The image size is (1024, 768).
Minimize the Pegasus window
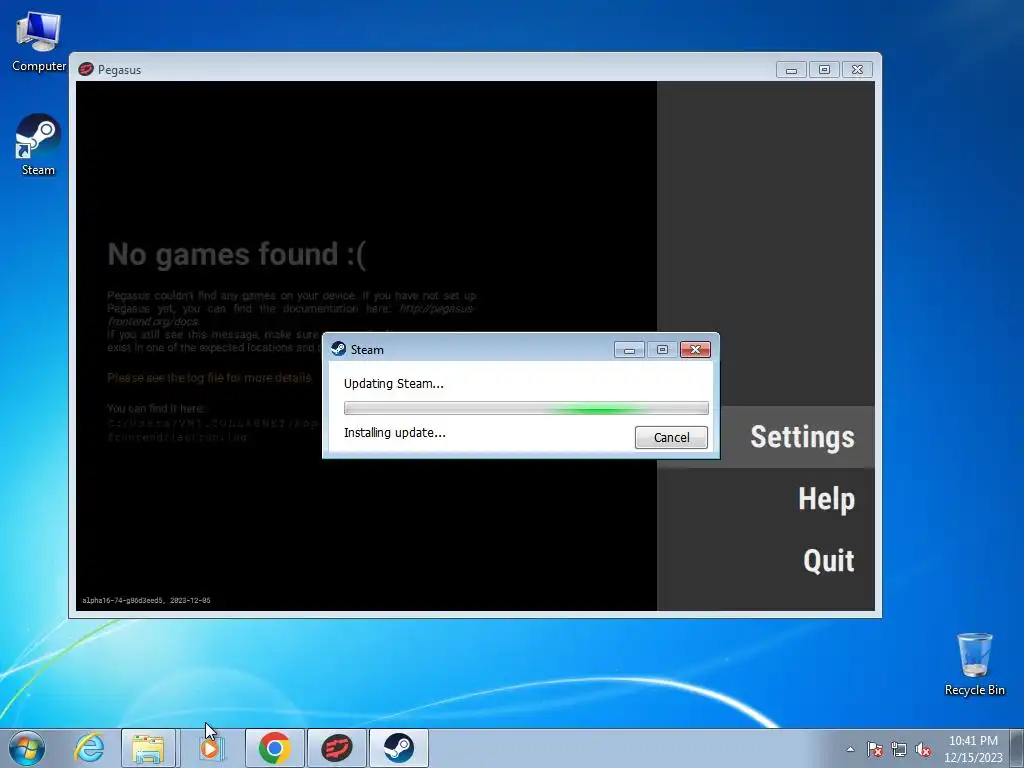pos(791,70)
